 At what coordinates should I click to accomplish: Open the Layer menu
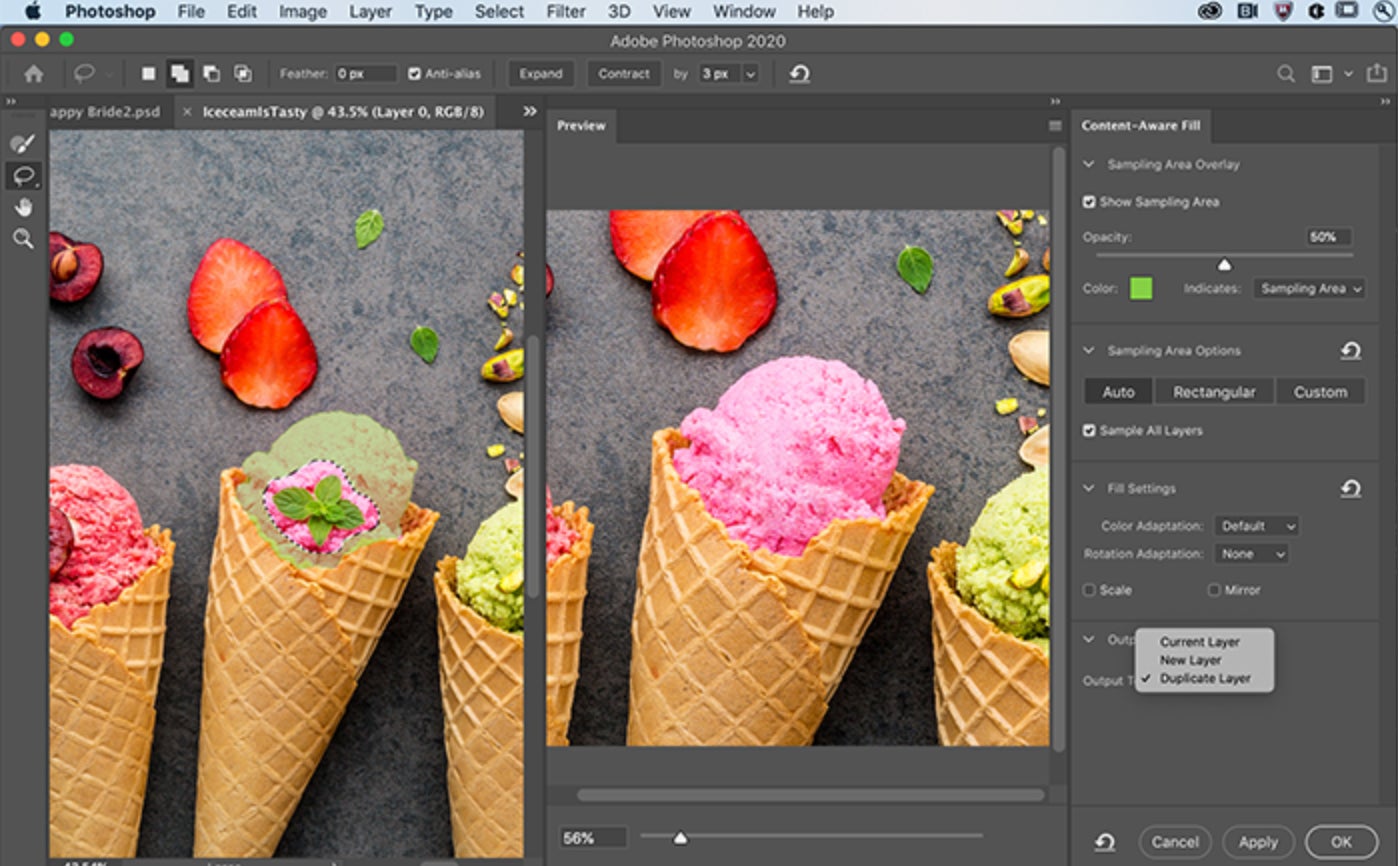[x=370, y=12]
